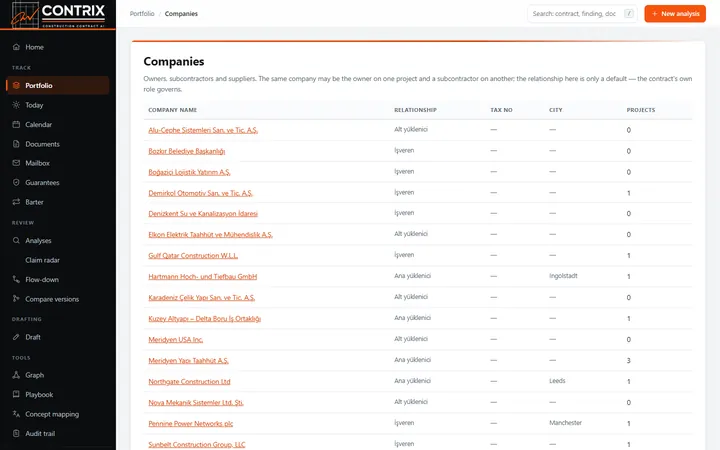Open Denizkent Su ve Kanalizasyon İdaresi
Viewport: 720px width, 450px height.
tap(203, 214)
